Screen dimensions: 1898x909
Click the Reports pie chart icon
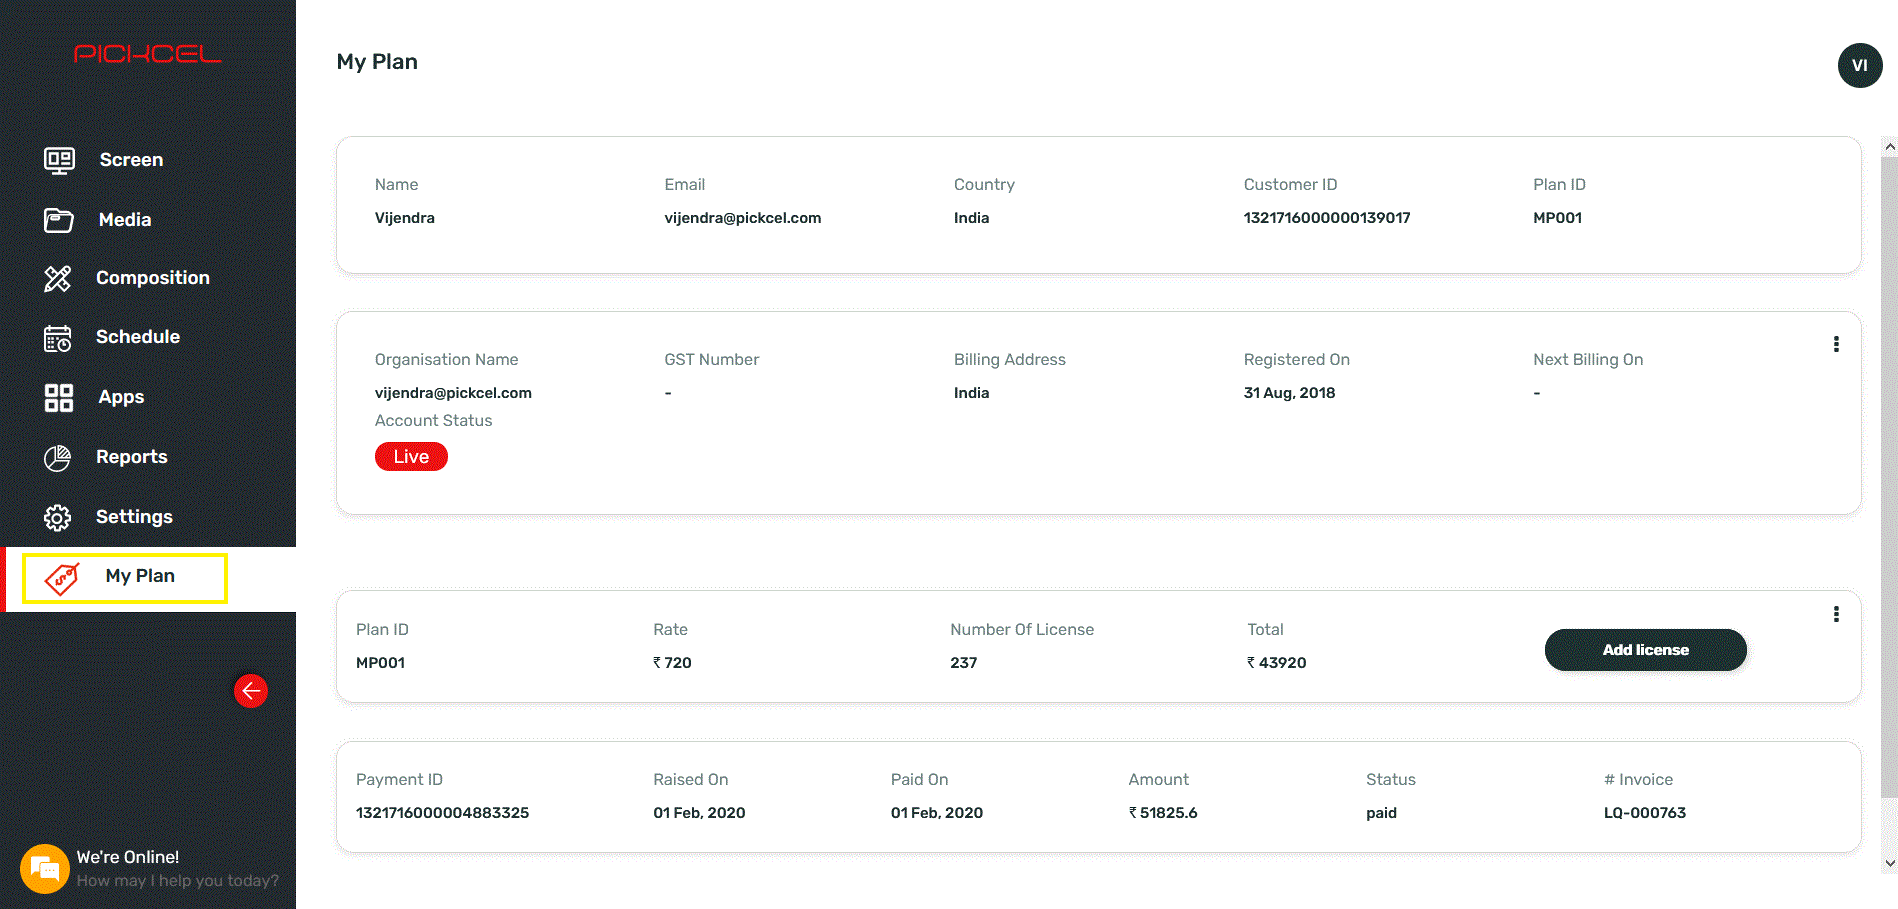pyautogui.click(x=58, y=458)
